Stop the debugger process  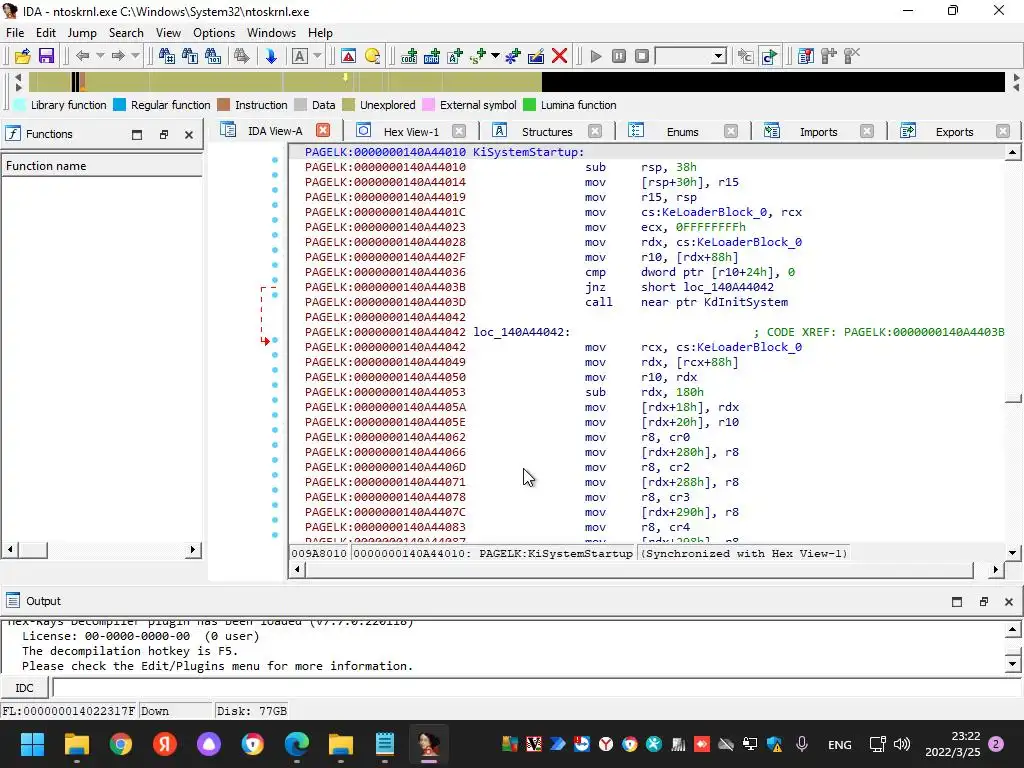click(x=642, y=56)
